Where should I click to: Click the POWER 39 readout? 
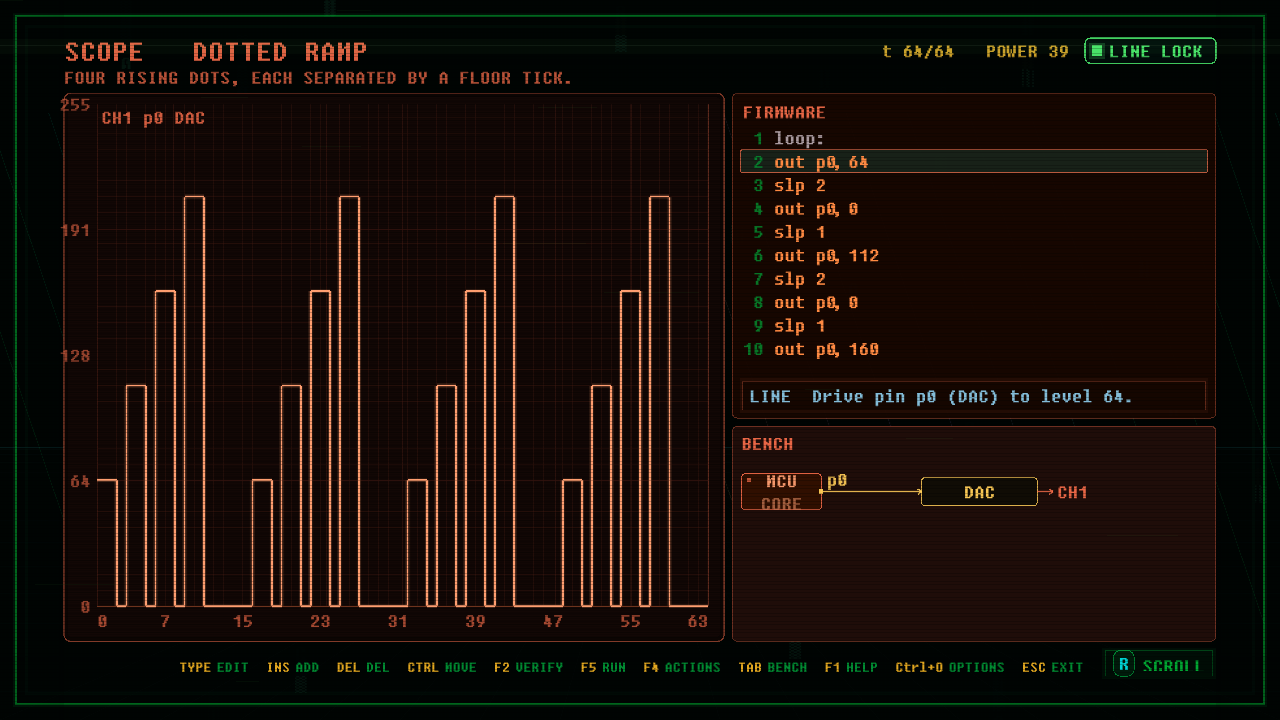click(x=1027, y=52)
